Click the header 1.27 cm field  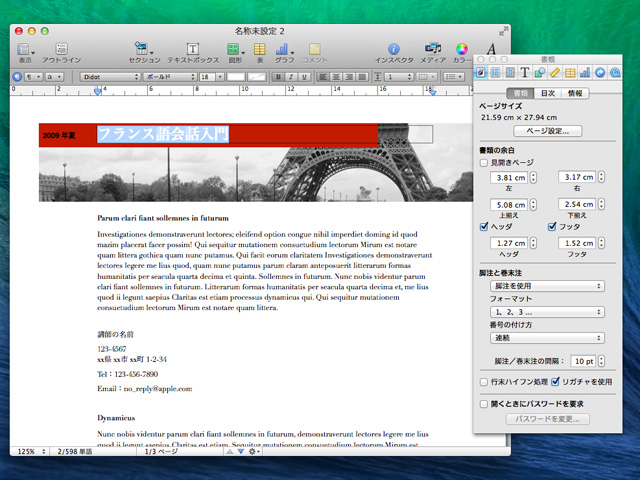[x=509, y=243]
